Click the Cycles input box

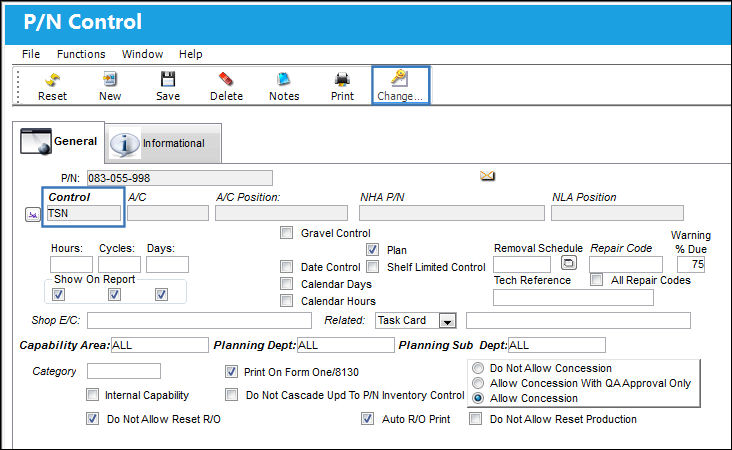coord(119,264)
